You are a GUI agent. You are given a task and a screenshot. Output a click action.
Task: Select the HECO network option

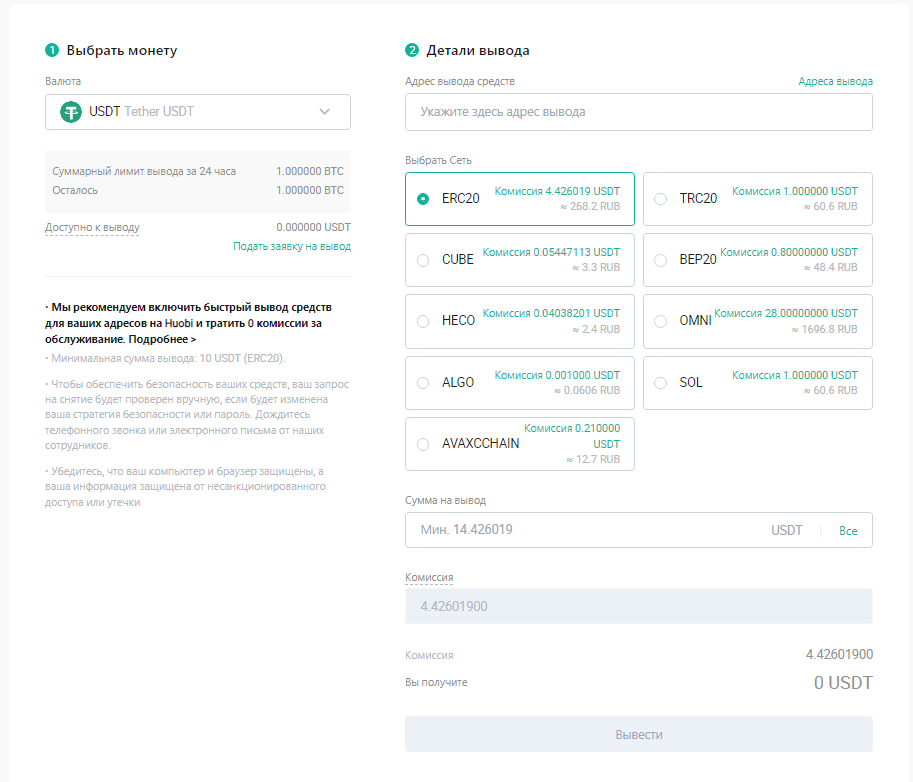point(423,321)
